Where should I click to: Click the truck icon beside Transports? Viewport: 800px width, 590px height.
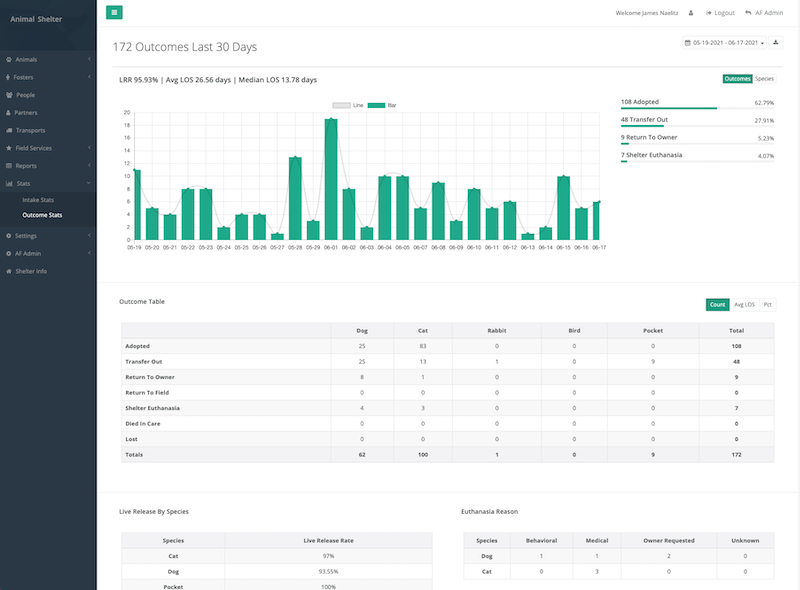(x=8, y=130)
